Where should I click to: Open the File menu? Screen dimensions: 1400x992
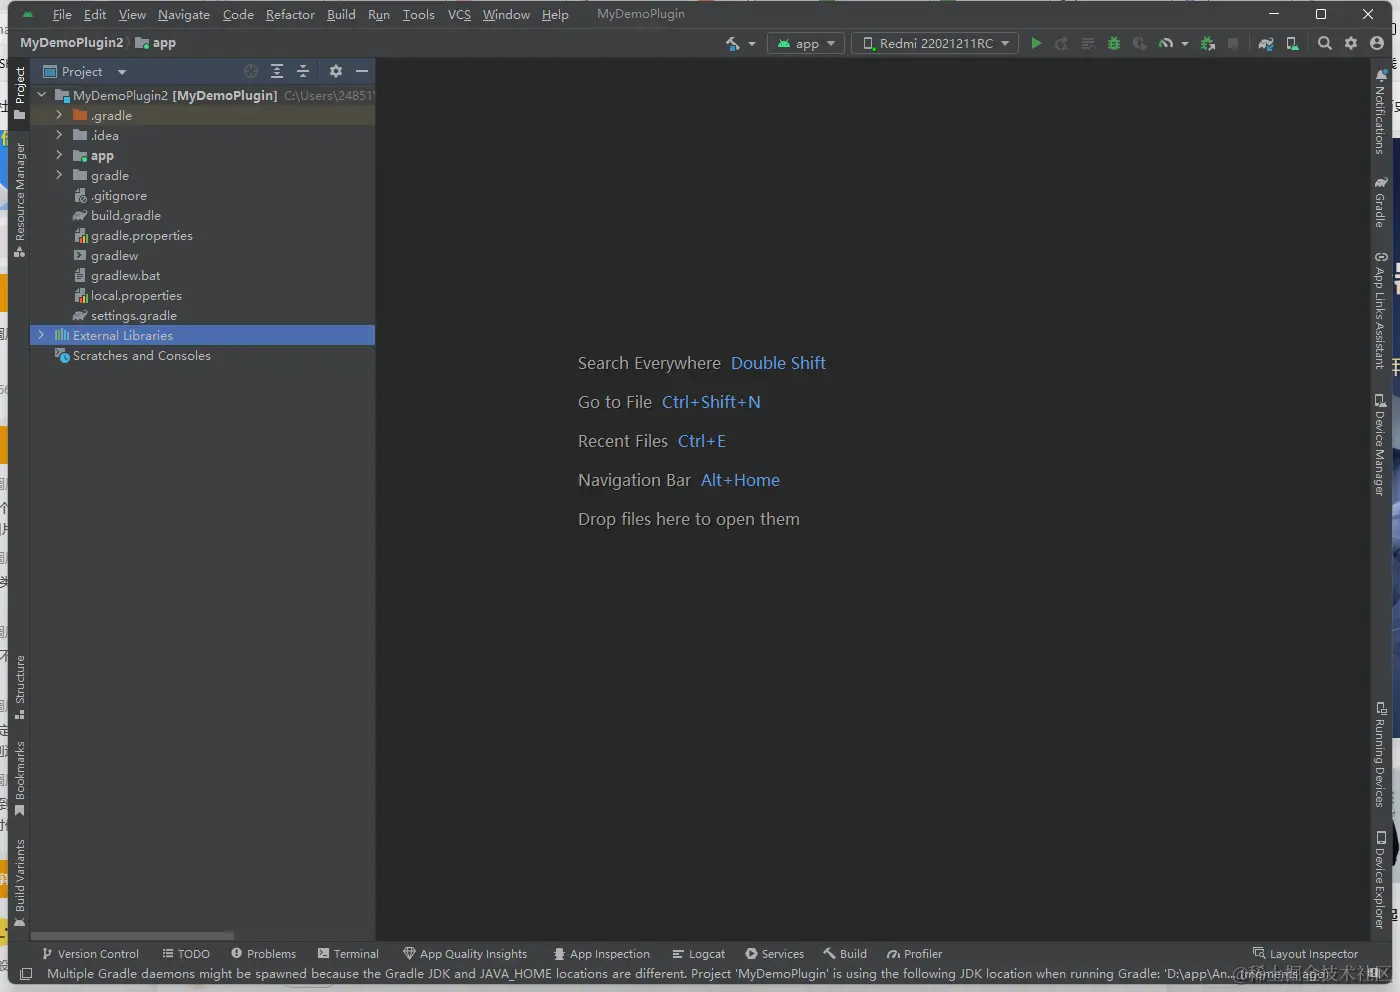tap(62, 14)
